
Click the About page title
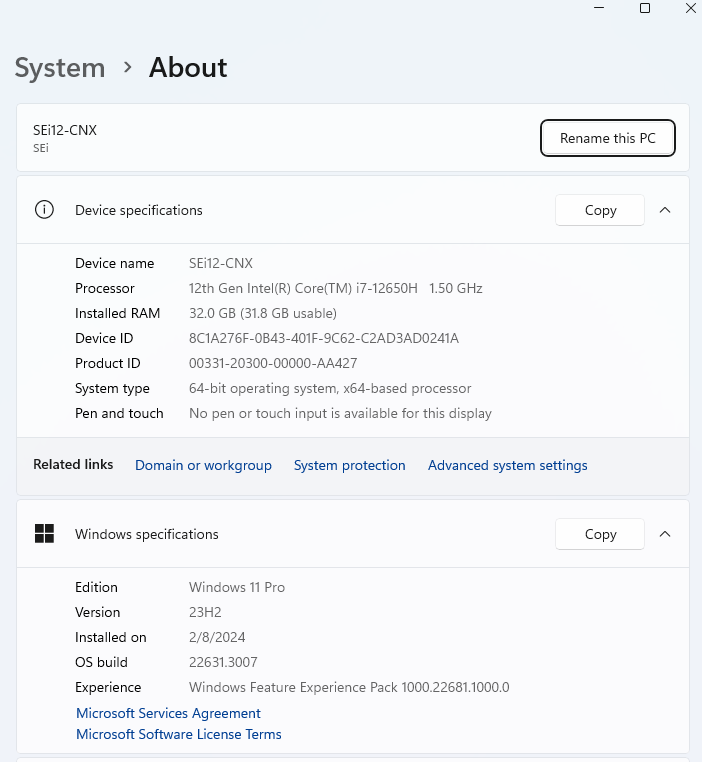click(x=188, y=68)
